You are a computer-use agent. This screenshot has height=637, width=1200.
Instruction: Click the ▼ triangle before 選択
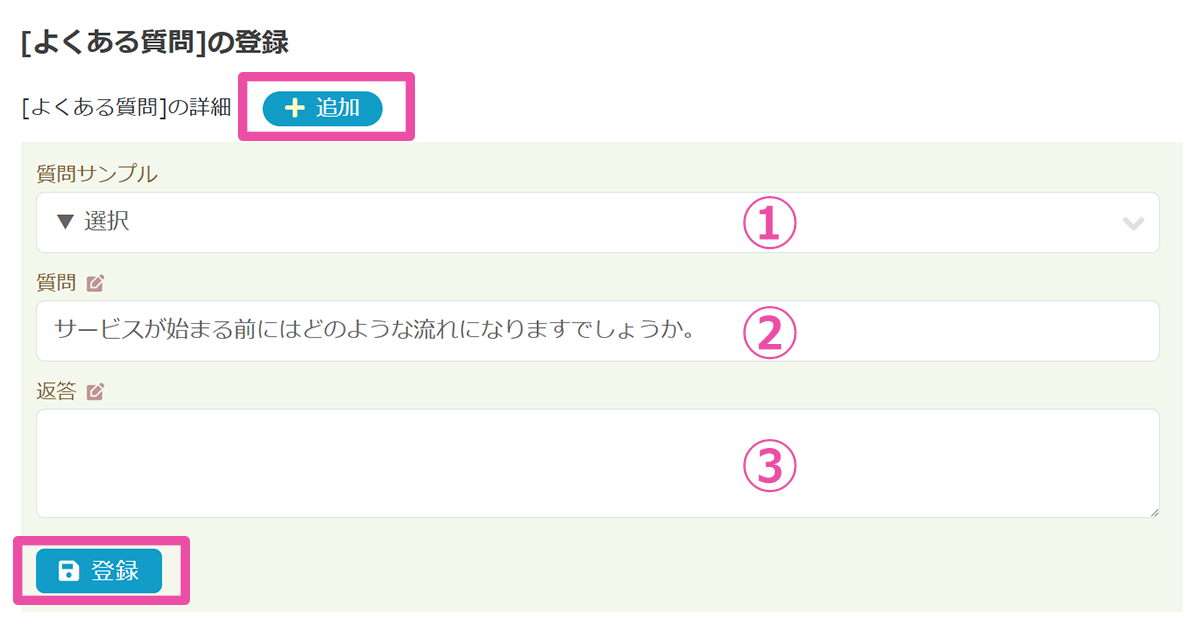[x=65, y=222]
